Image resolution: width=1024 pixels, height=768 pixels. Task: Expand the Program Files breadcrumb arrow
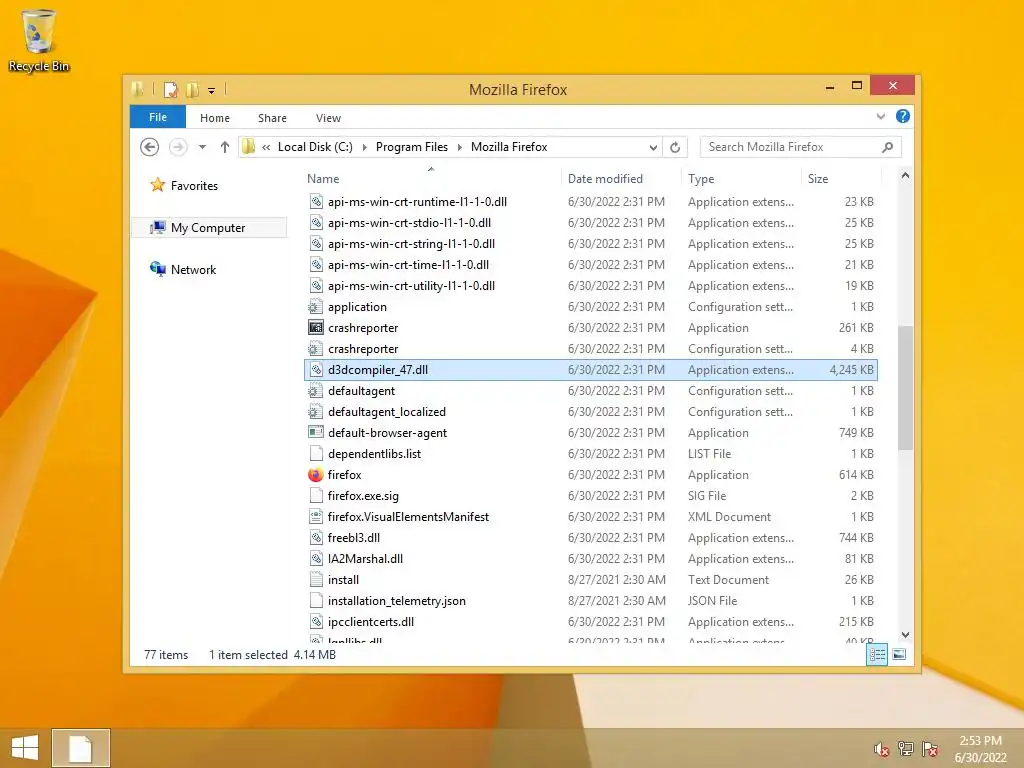tap(460, 147)
